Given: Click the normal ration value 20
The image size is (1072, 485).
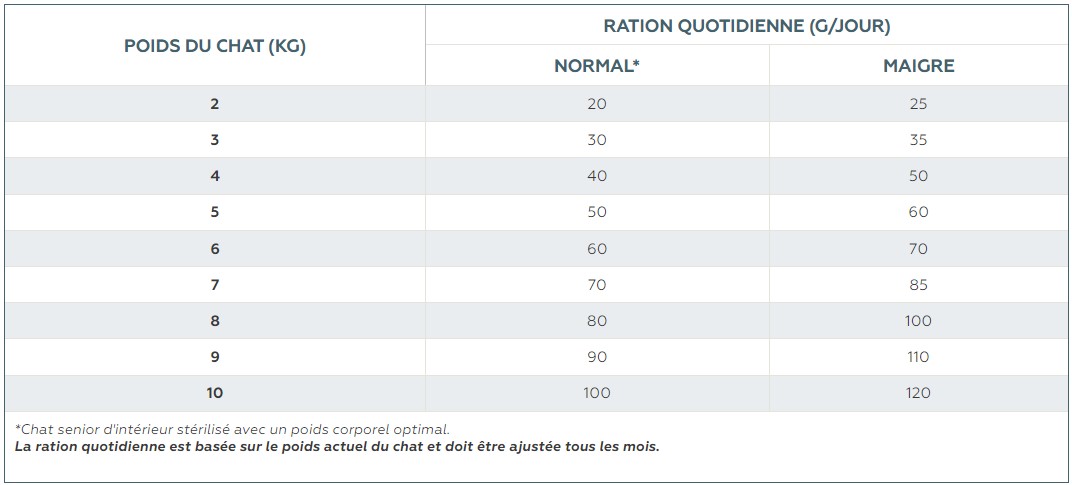Looking at the screenshot, I should tap(597, 104).
